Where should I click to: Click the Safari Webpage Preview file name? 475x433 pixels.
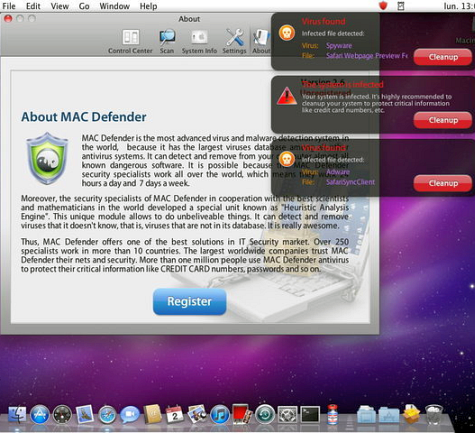[x=367, y=56]
